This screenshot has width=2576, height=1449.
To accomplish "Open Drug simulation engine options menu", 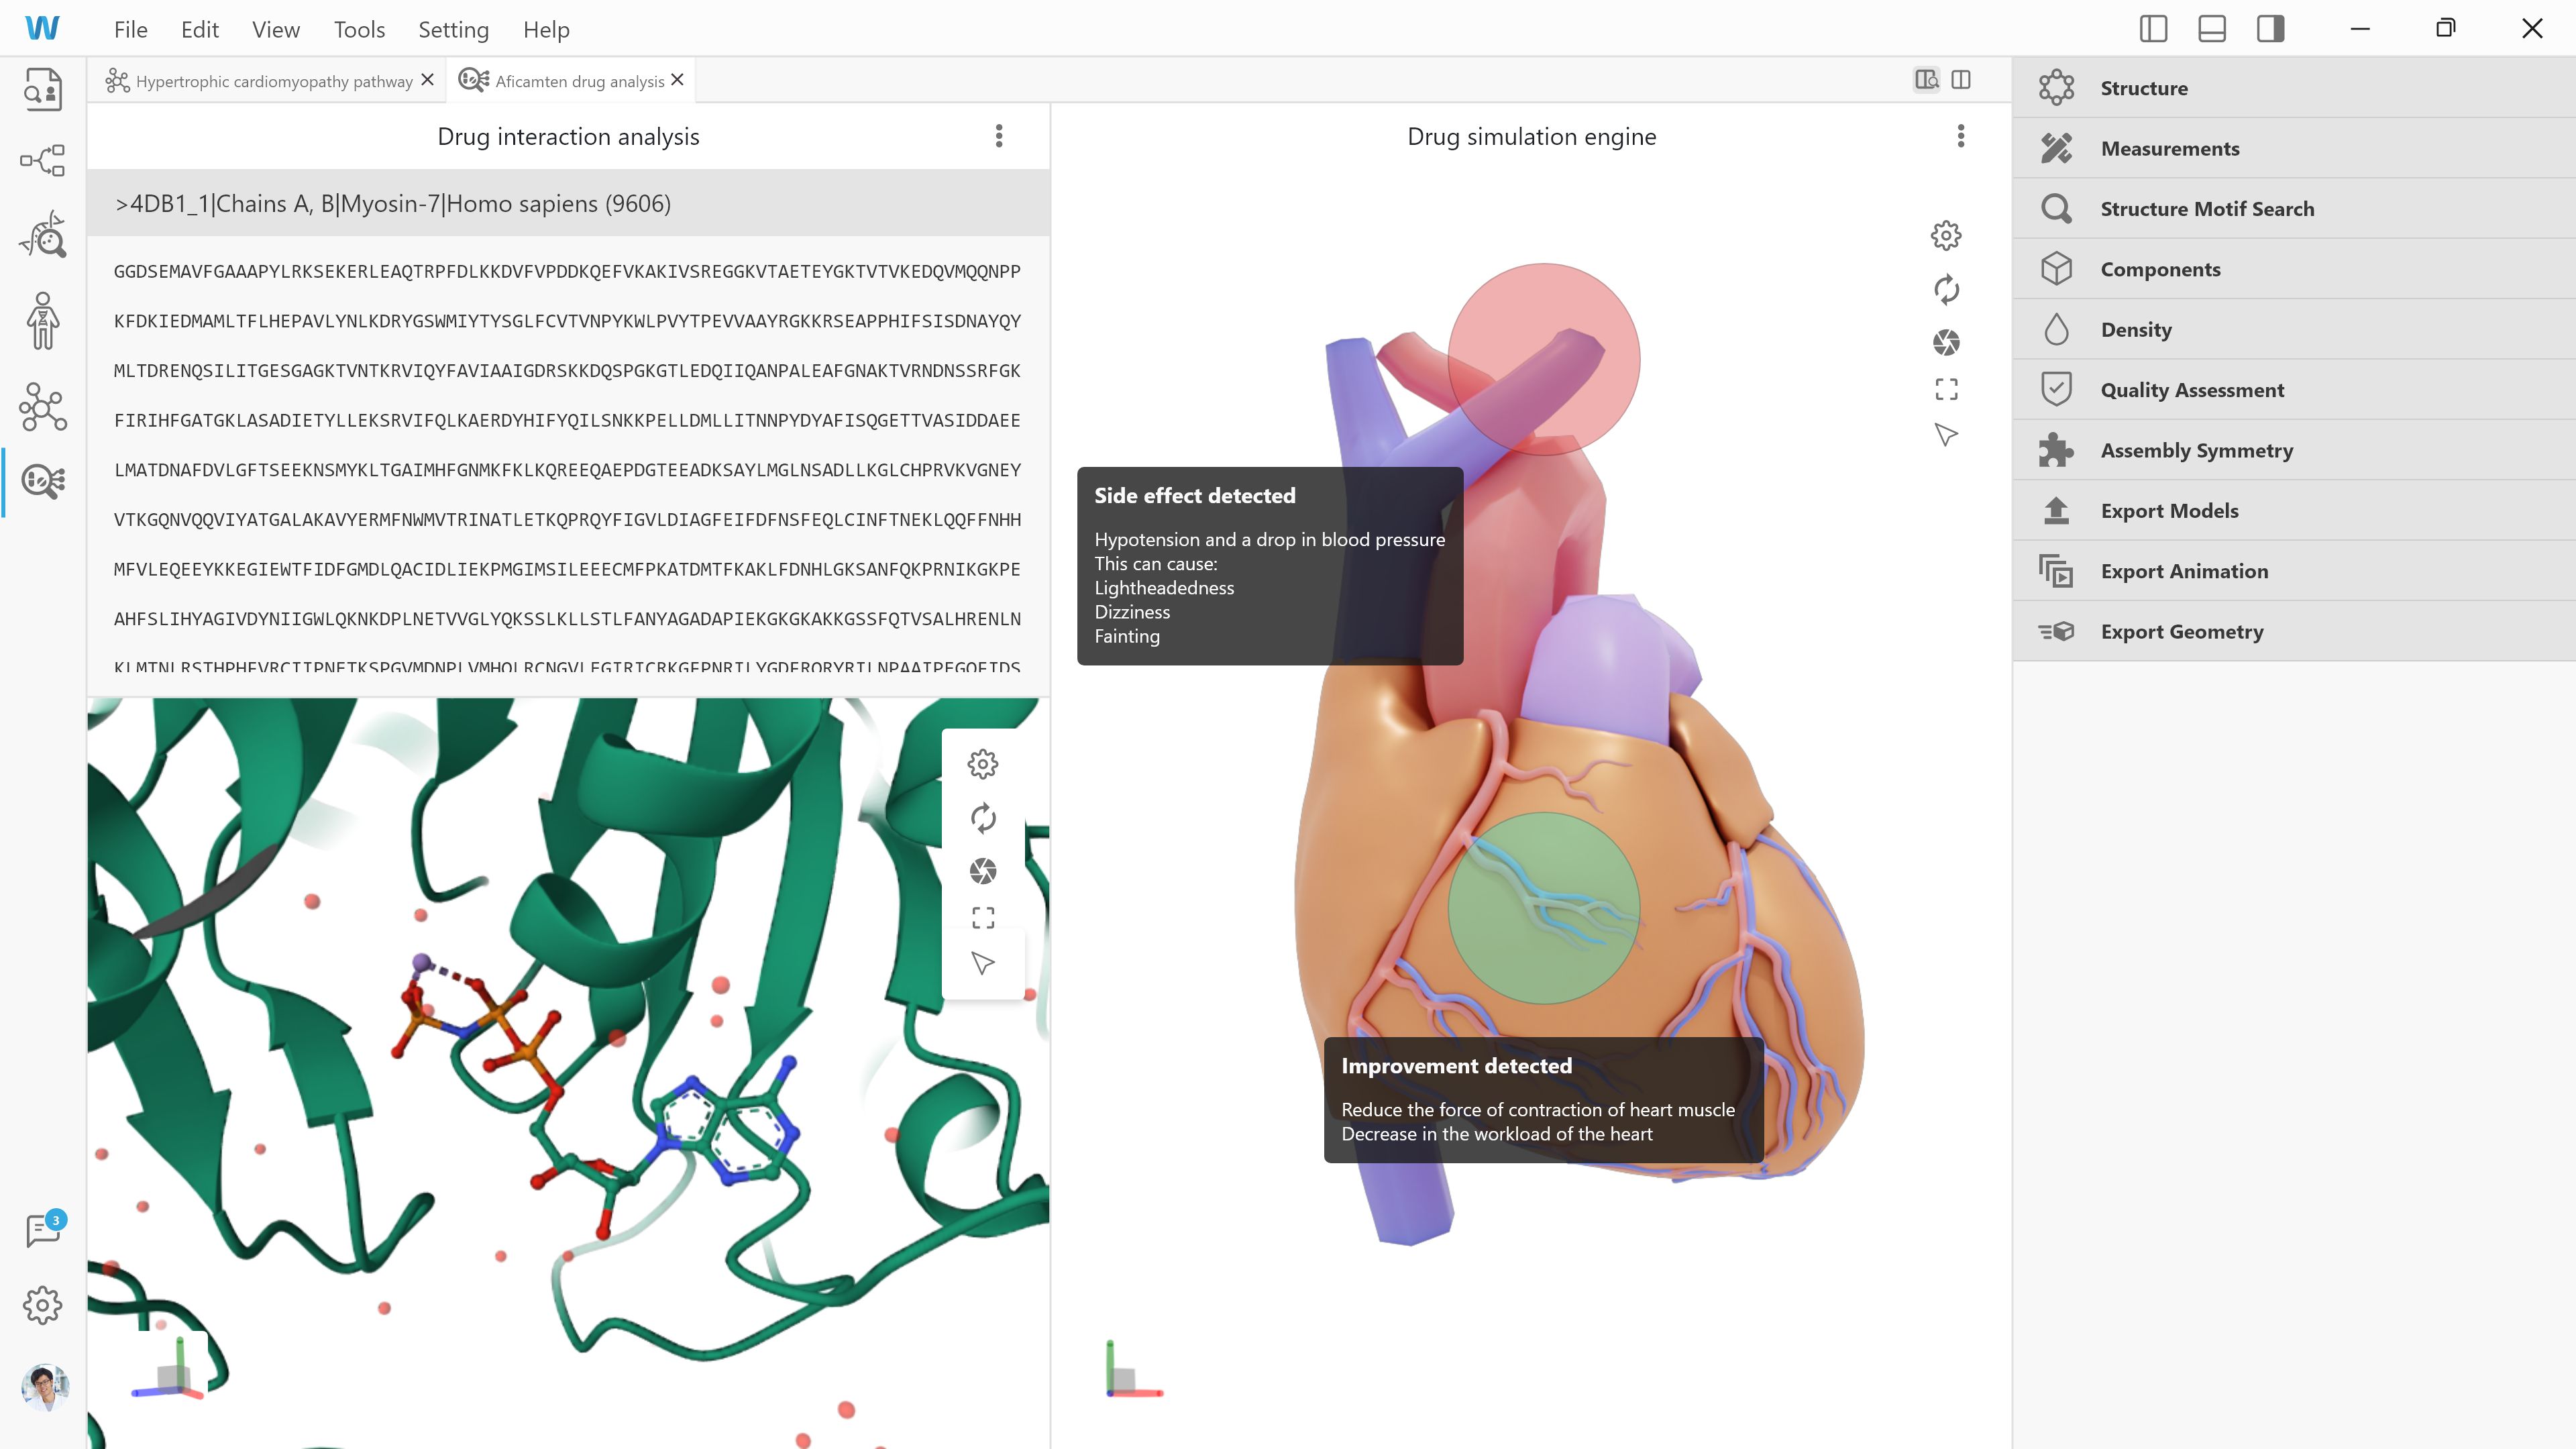I will click(1960, 136).
